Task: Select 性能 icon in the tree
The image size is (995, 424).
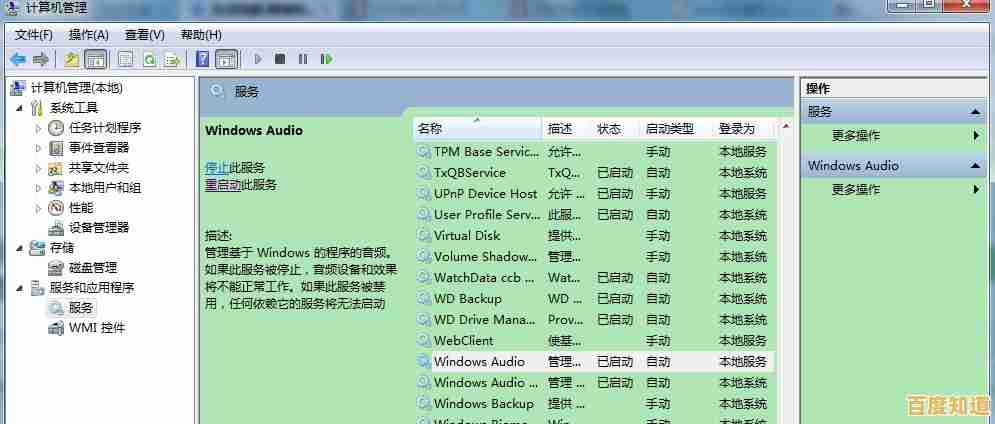Action: (56, 208)
